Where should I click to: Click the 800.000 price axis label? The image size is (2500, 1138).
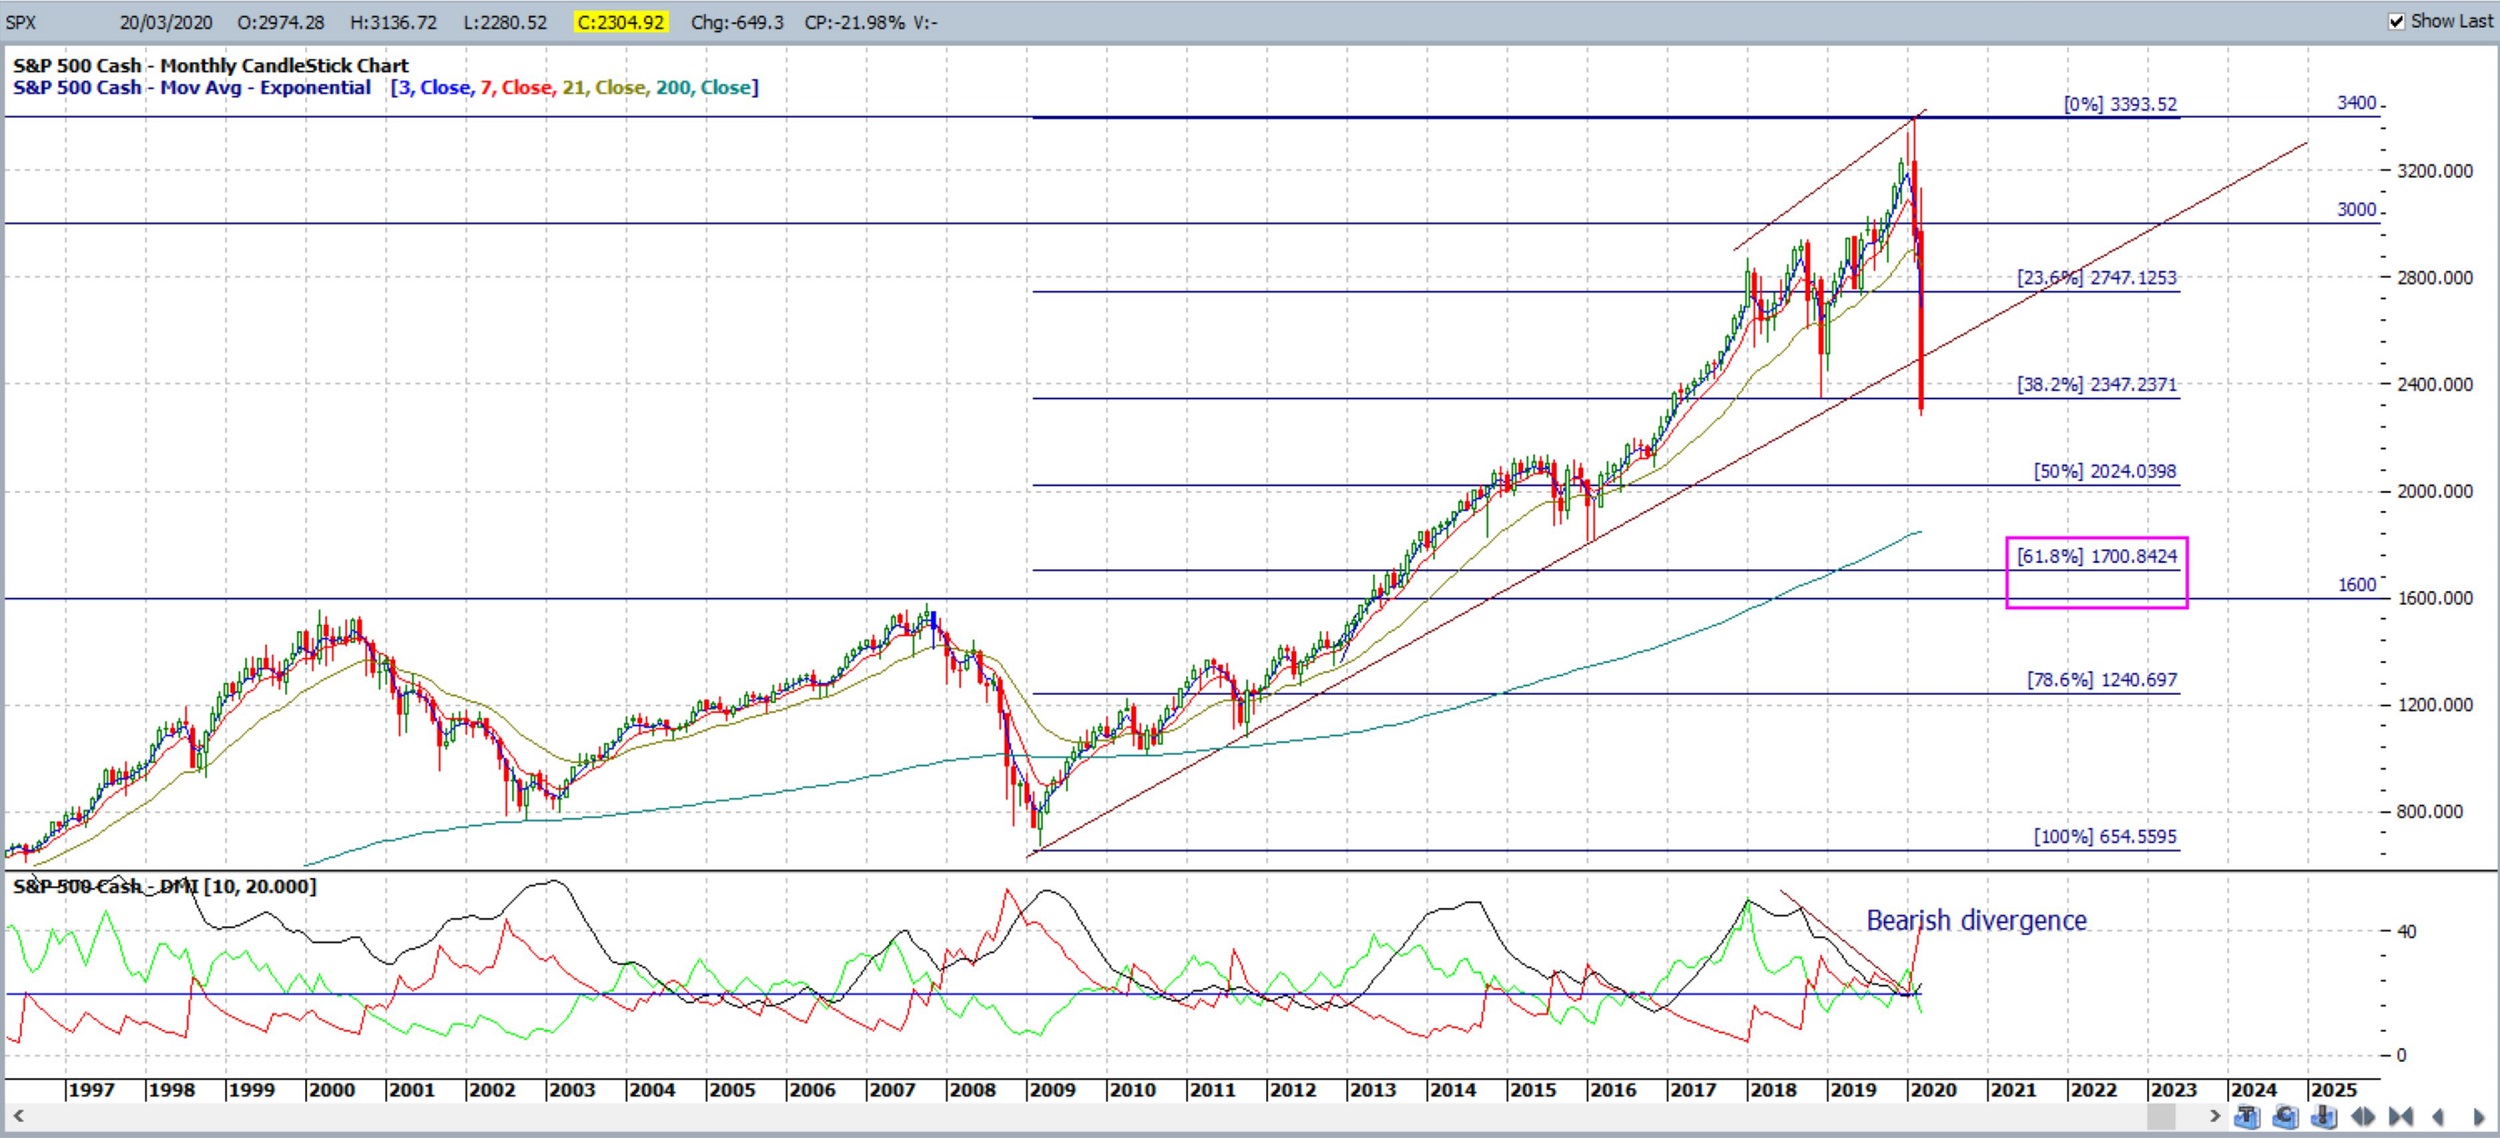pos(2430,812)
